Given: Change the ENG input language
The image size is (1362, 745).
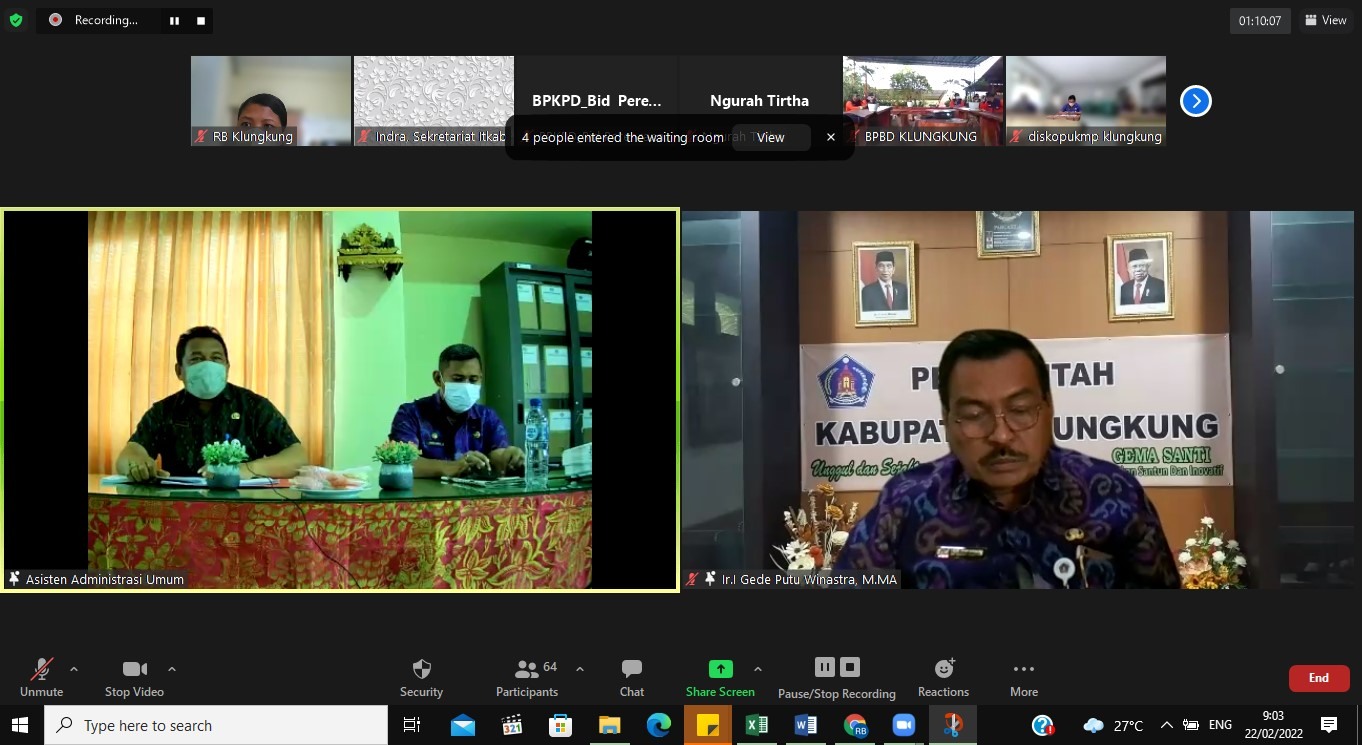Looking at the screenshot, I should (x=1220, y=725).
